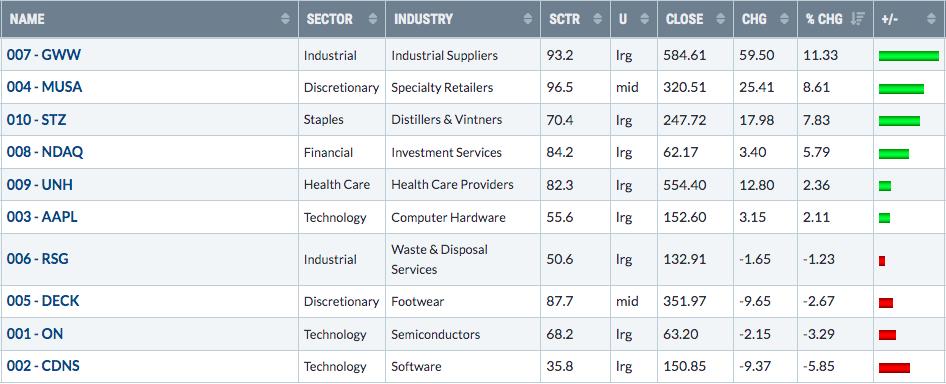This screenshot has height=384, width=946.
Task: Sort table by NAME column arrows
Action: [x=285, y=19]
